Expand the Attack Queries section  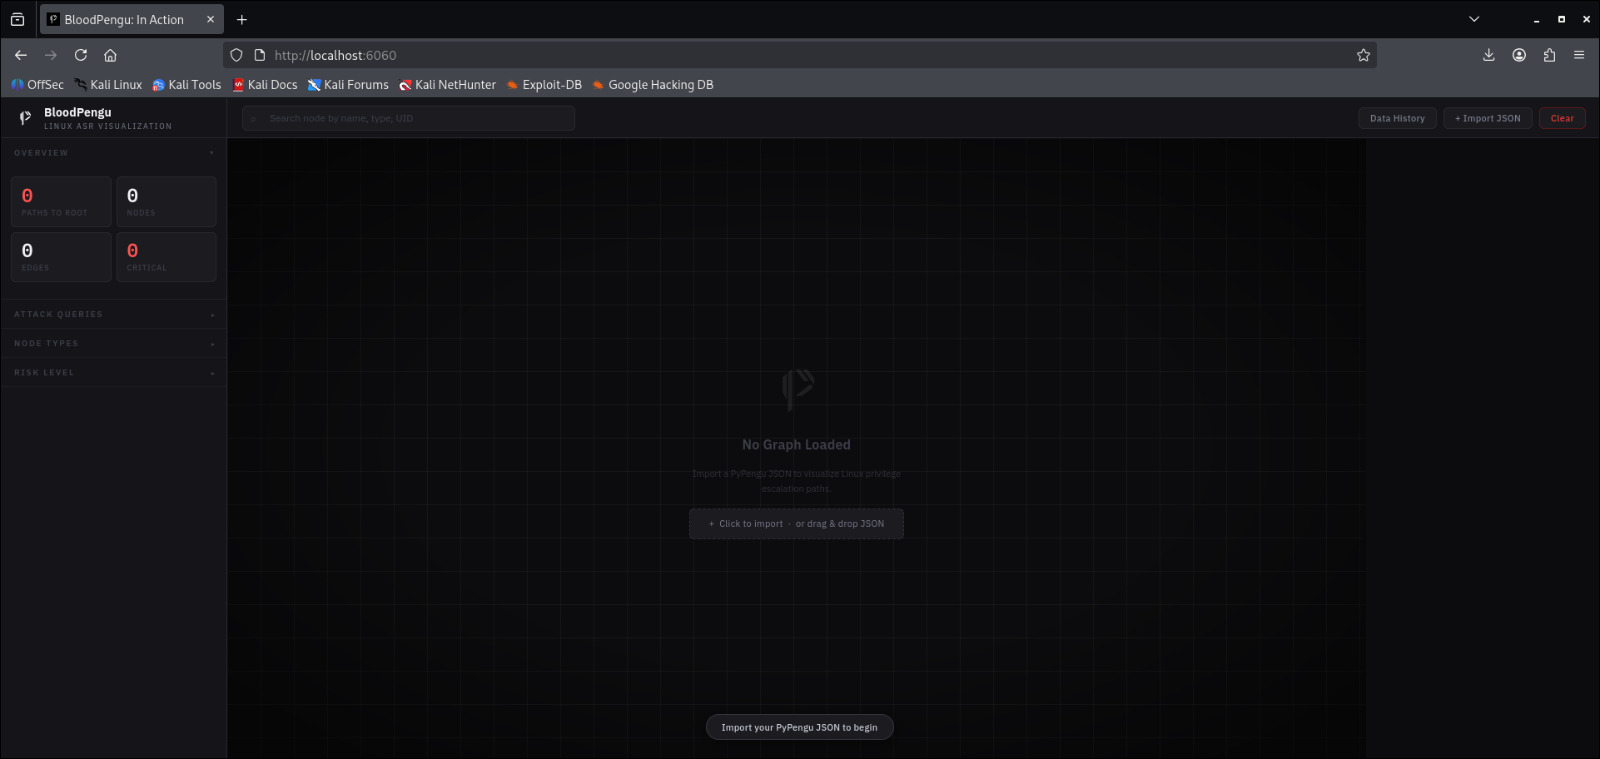click(113, 314)
